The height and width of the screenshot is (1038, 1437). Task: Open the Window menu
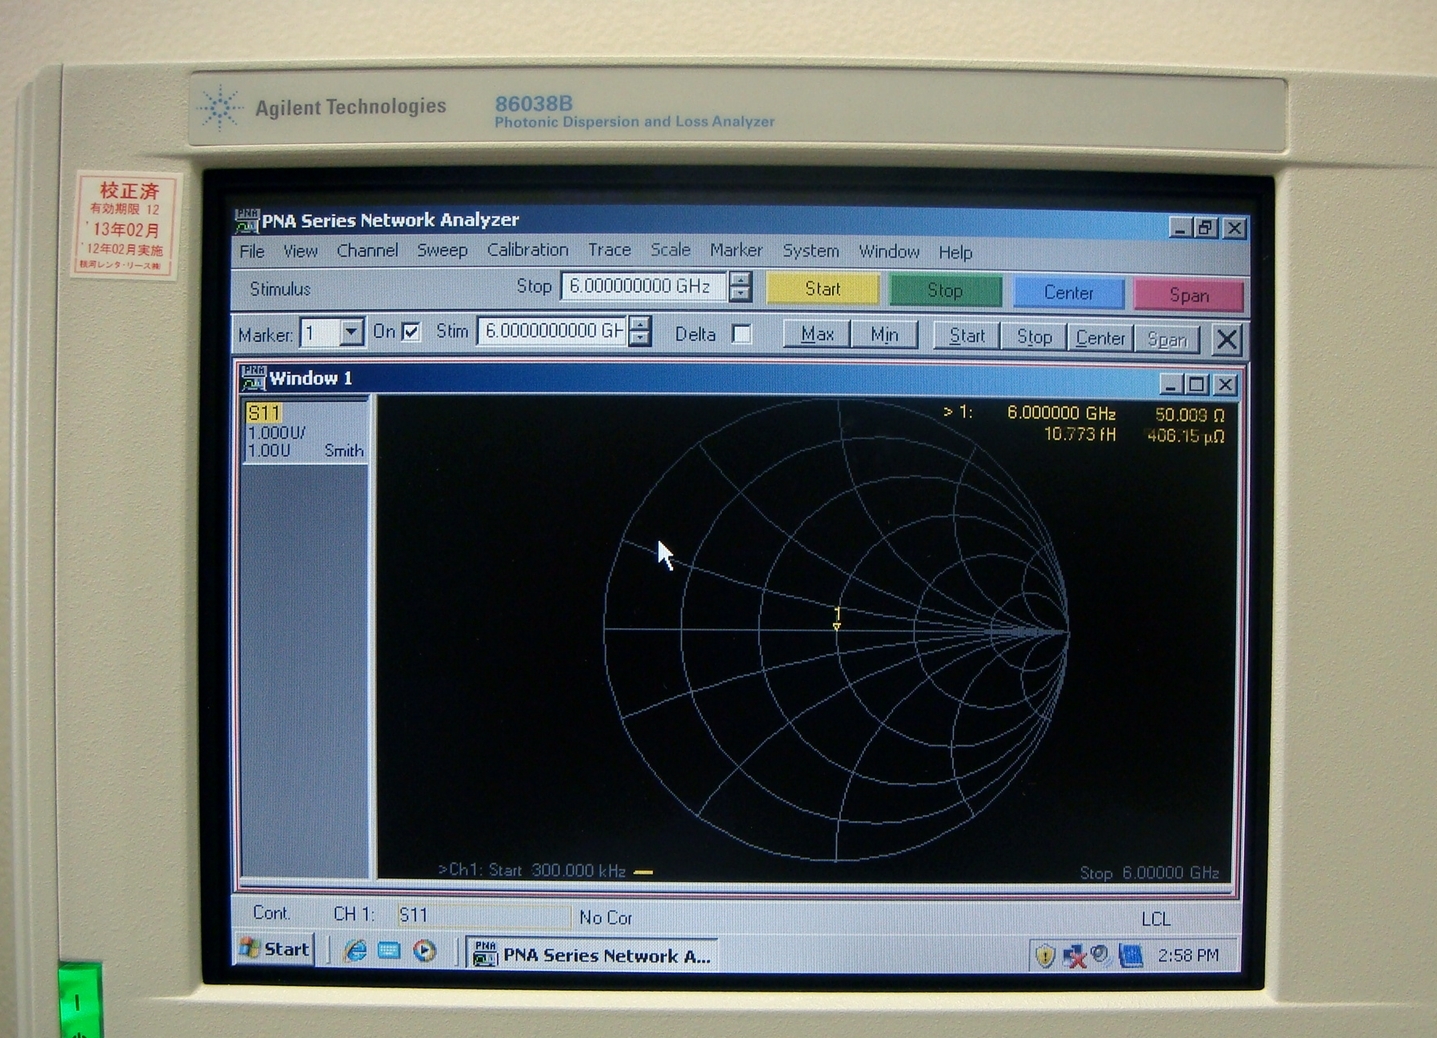[x=889, y=252]
